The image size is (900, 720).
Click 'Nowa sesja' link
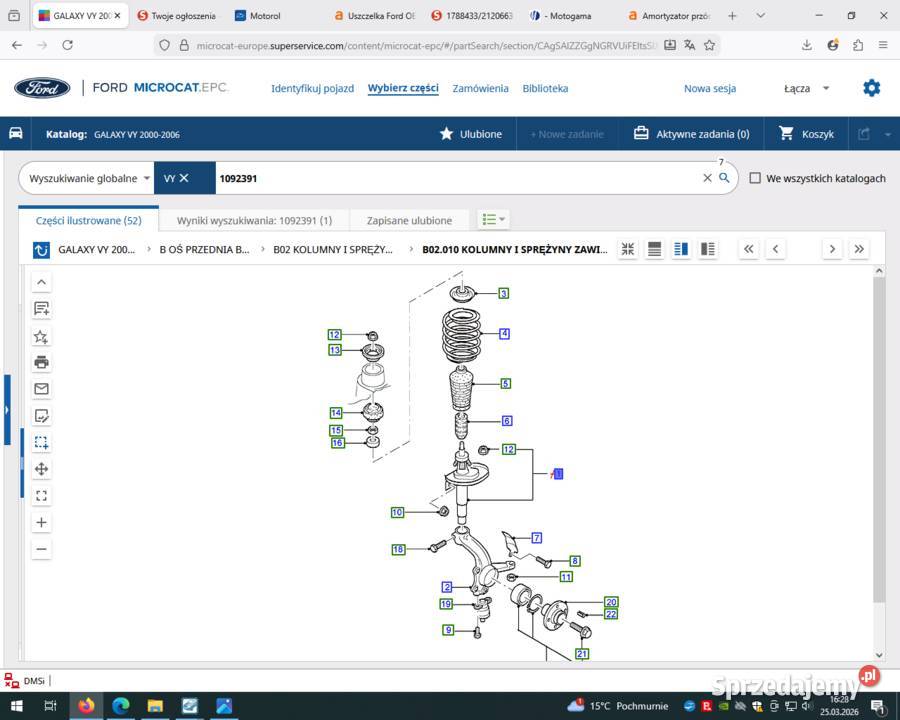point(709,88)
